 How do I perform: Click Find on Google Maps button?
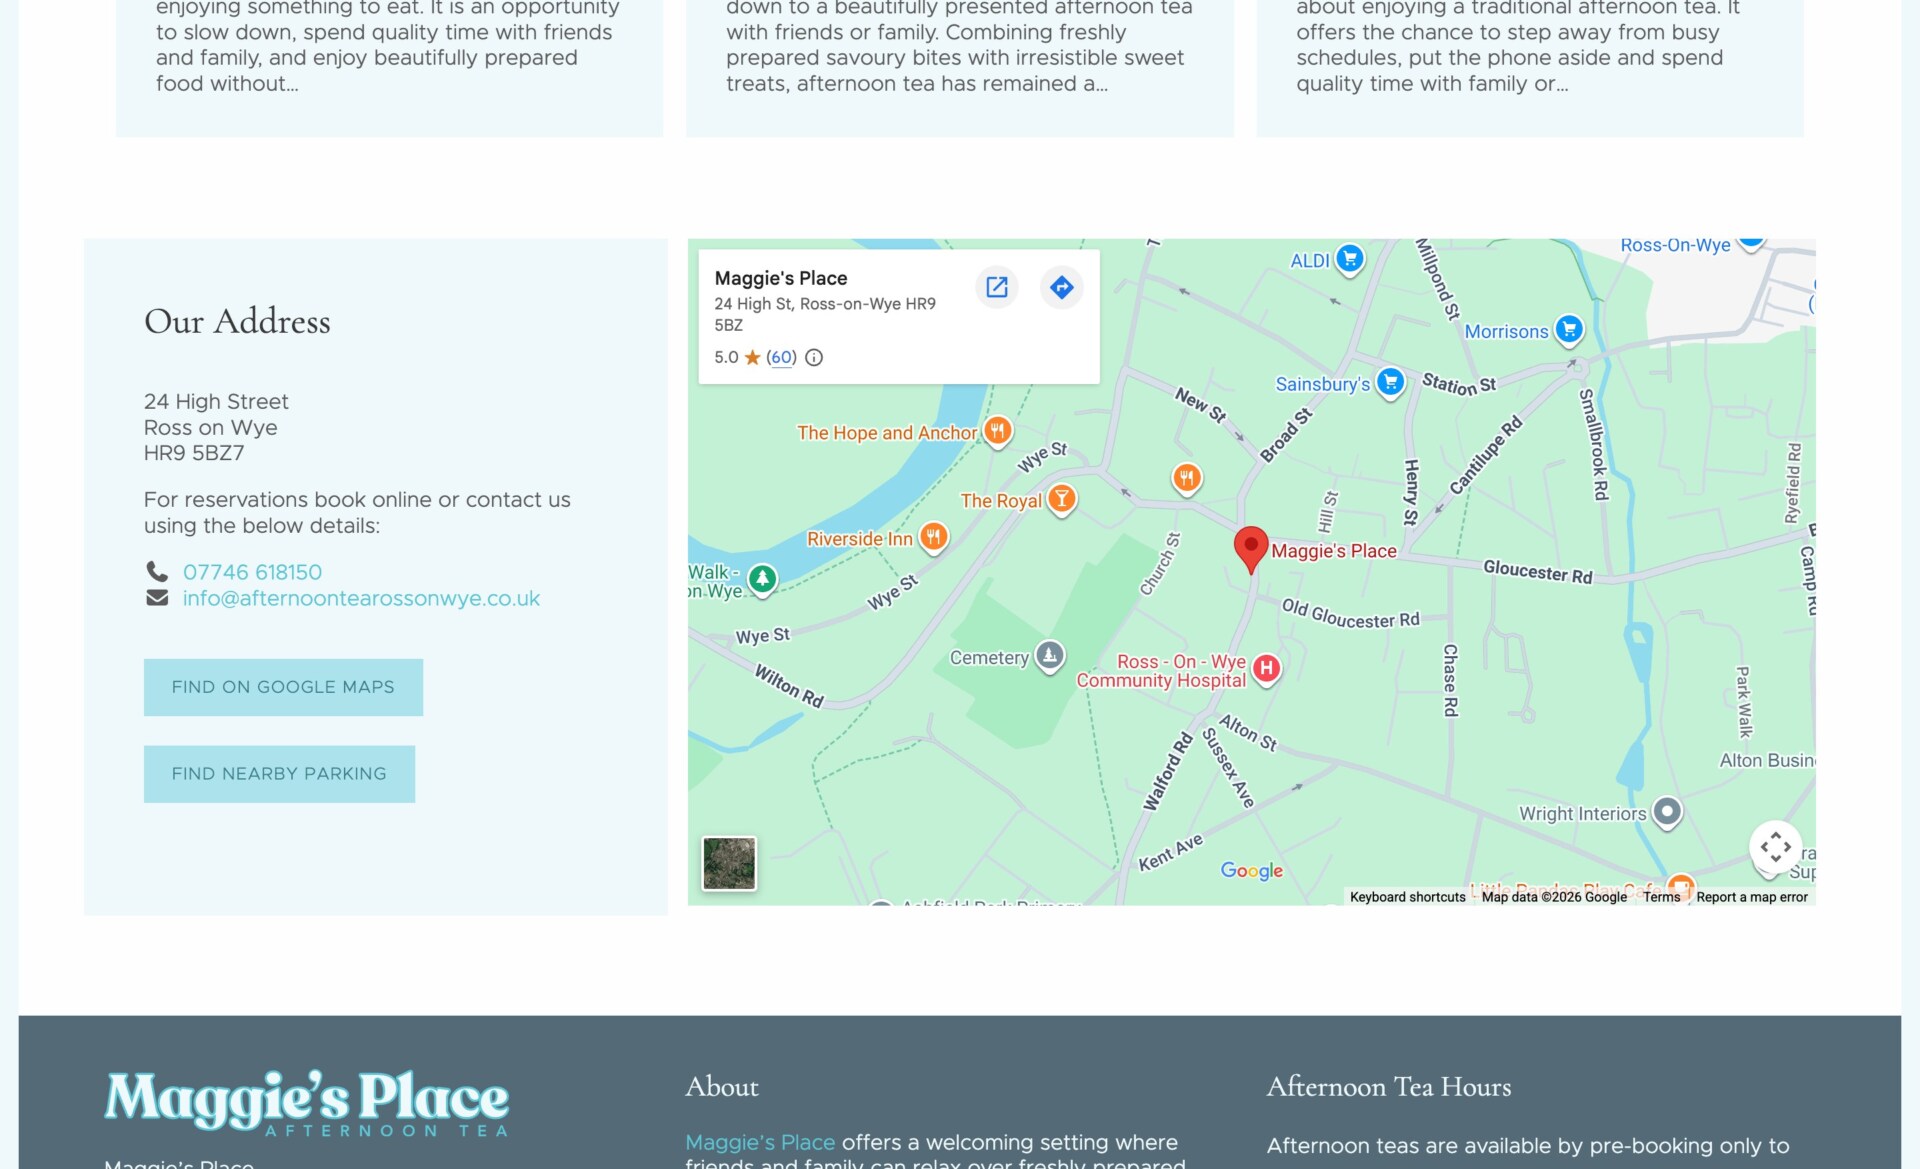pos(283,687)
